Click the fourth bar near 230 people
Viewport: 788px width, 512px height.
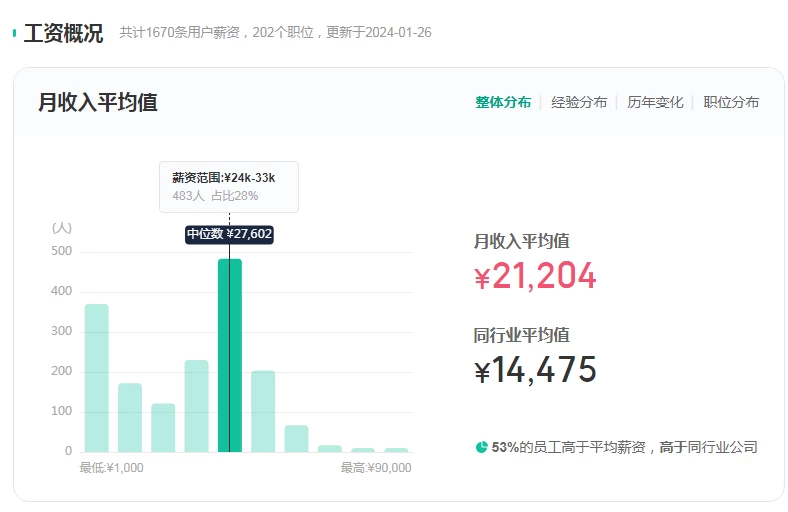click(196, 406)
